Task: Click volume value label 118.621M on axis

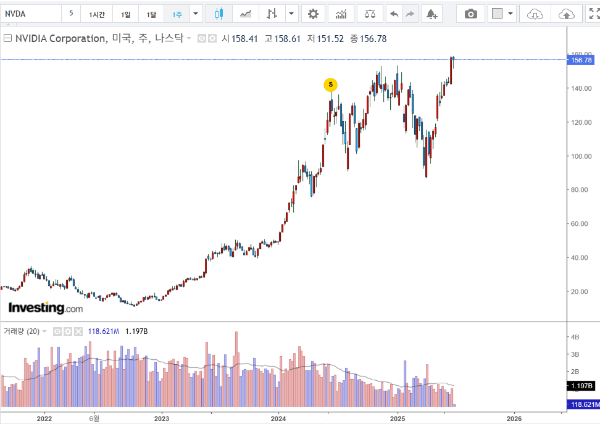Action: coord(583,404)
